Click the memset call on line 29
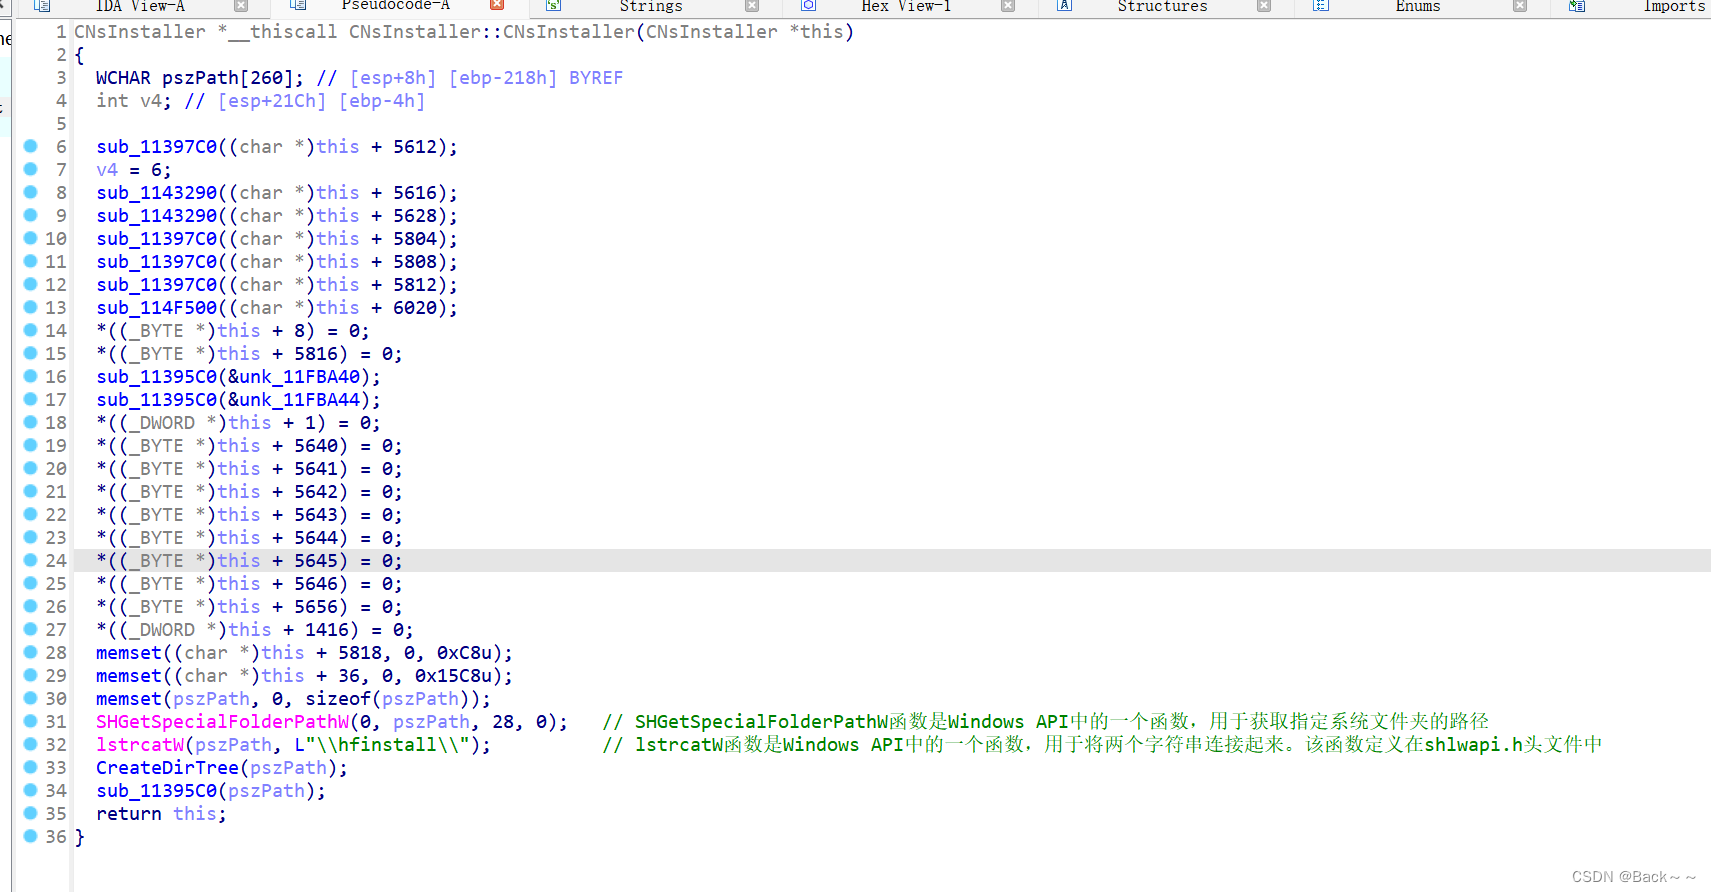The image size is (1711, 892). point(129,676)
